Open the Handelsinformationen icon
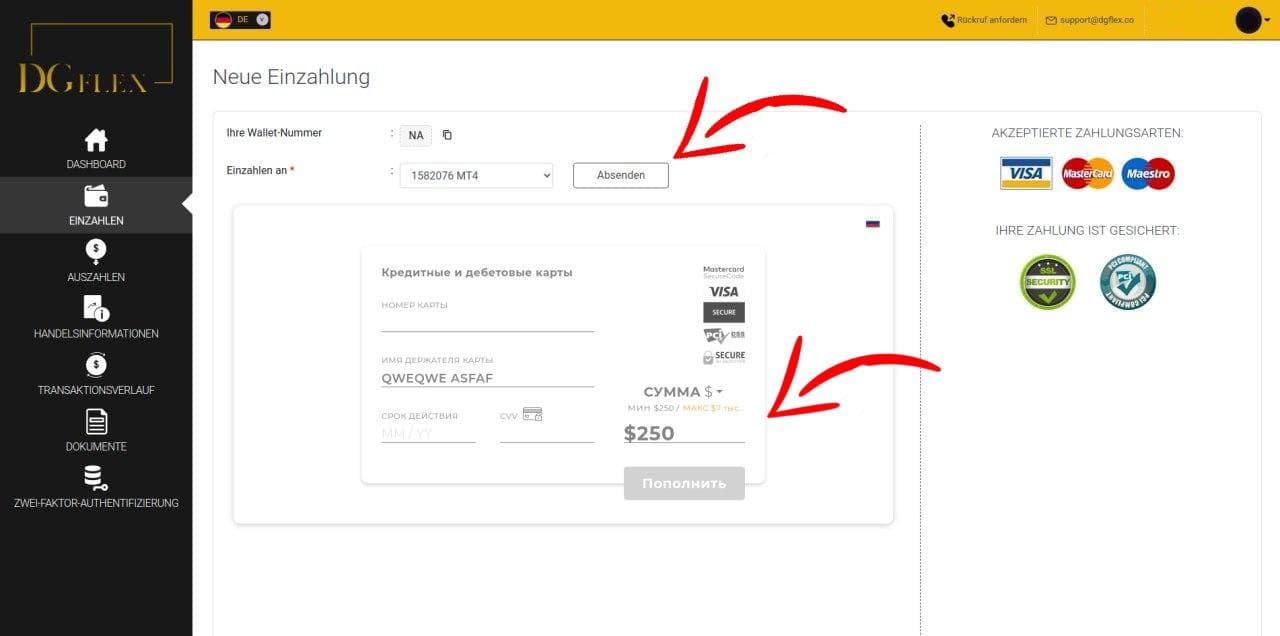 (x=96, y=309)
